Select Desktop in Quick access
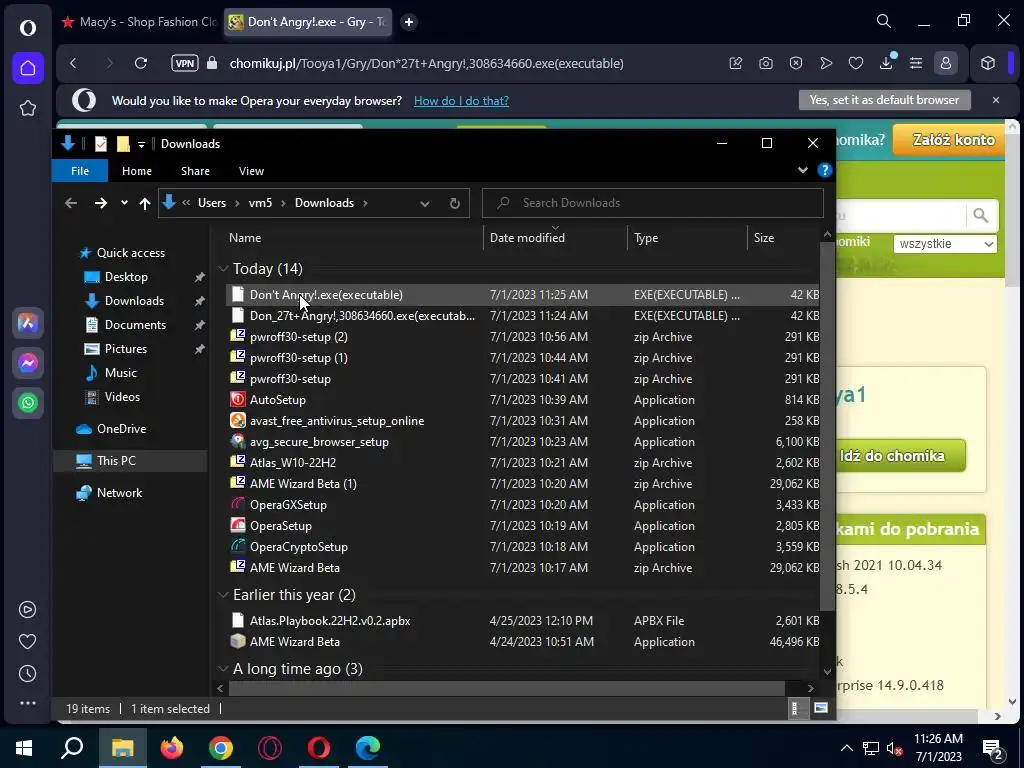1024x768 pixels. coord(126,277)
